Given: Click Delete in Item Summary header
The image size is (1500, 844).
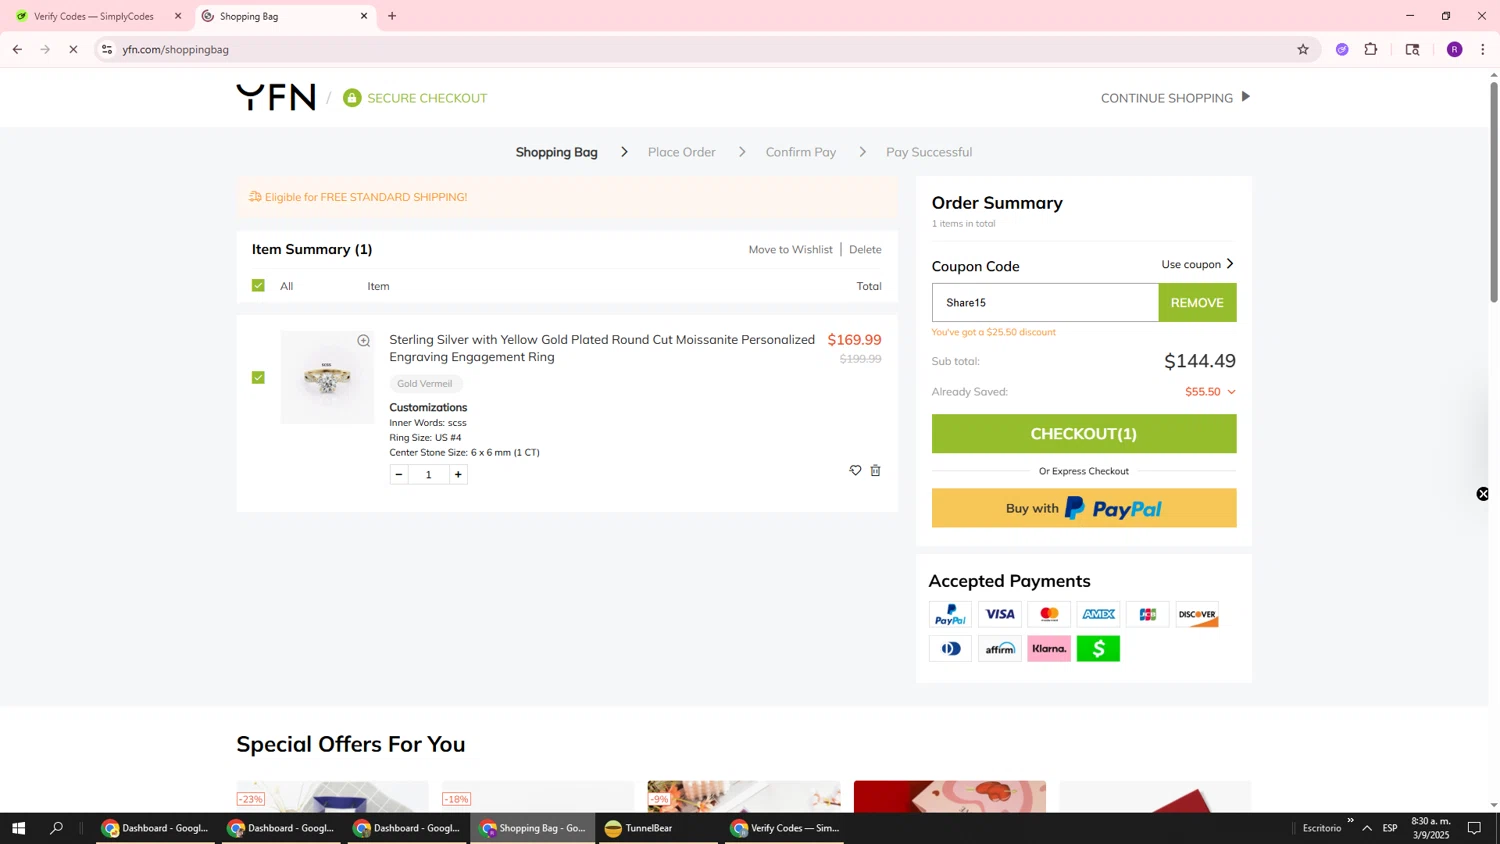Looking at the screenshot, I should (865, 250).
